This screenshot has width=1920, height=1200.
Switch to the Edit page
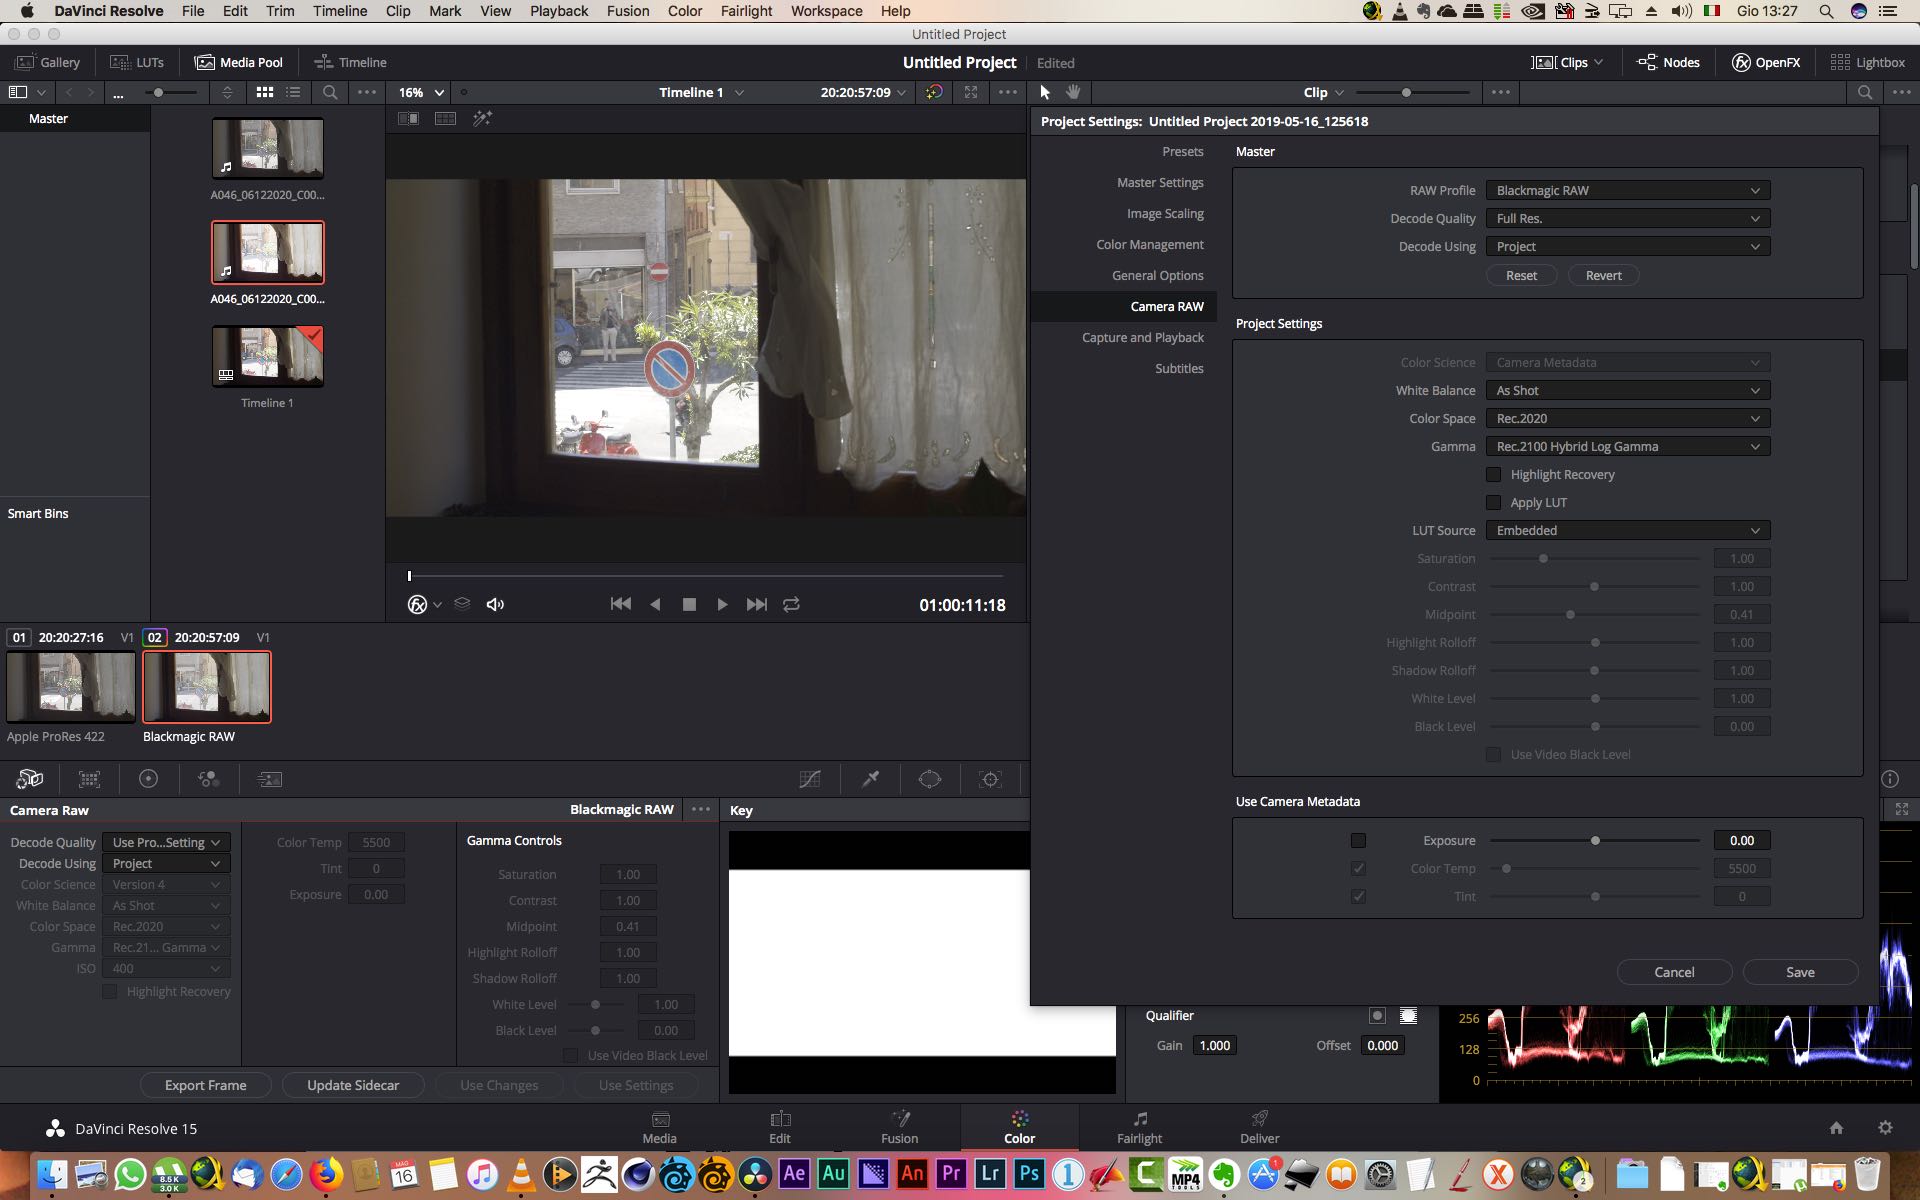(780, 1127)
